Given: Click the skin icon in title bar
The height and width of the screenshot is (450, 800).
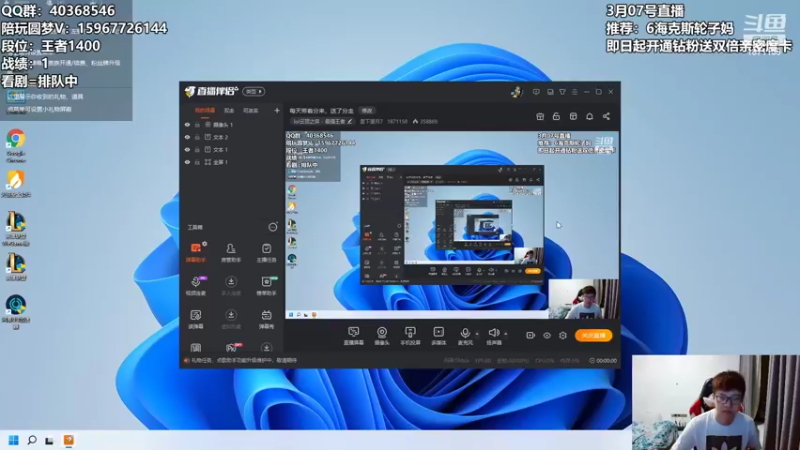Looking at the screenshot, I should click(x=562, y=92).
